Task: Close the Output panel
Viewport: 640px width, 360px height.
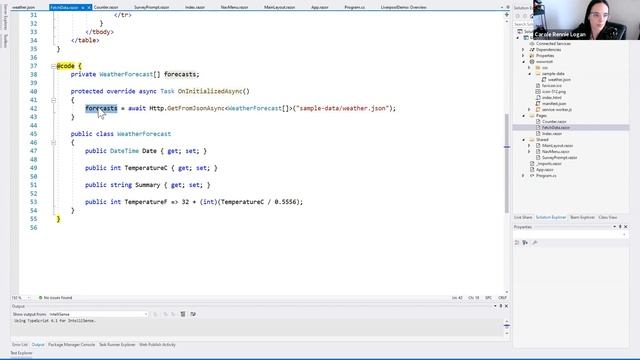Action: pyautogui.click(x=507, y=306)
